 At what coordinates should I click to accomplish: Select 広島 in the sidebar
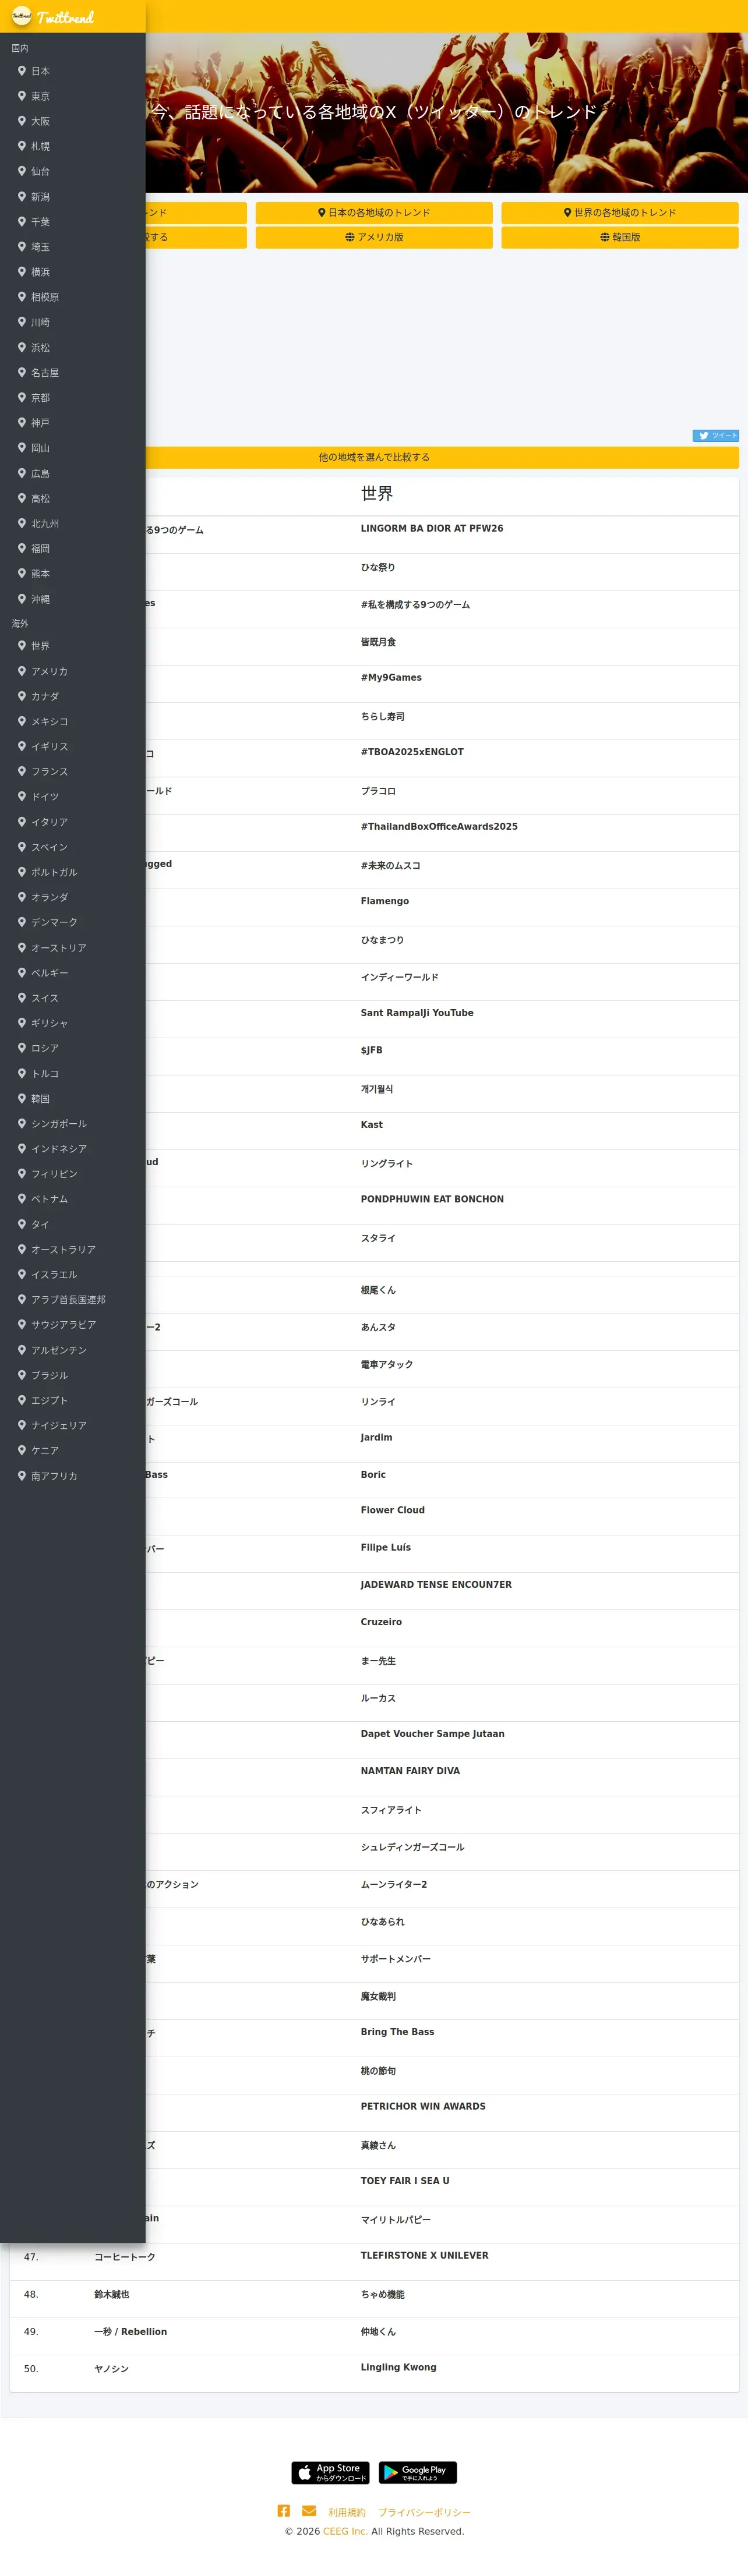[40, 473]
